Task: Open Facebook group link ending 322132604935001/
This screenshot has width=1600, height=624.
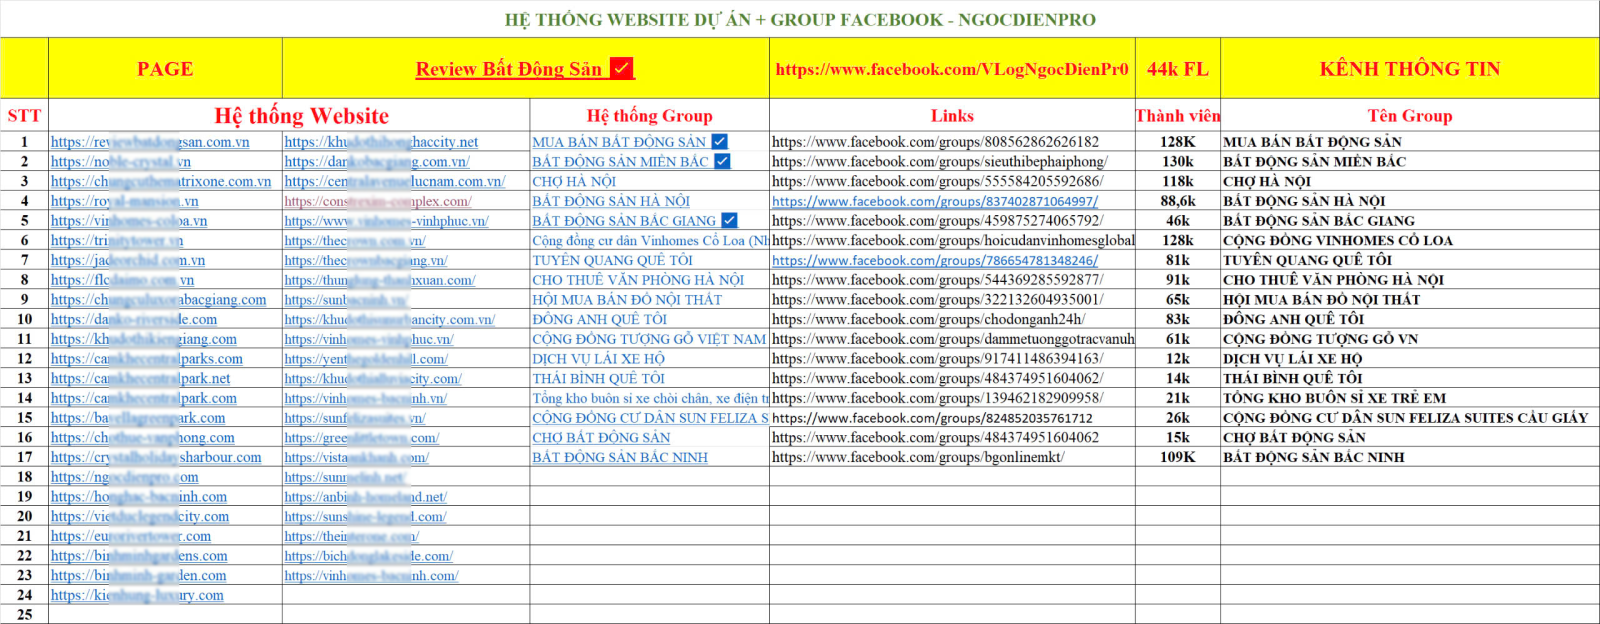Action: coord(937,299)
